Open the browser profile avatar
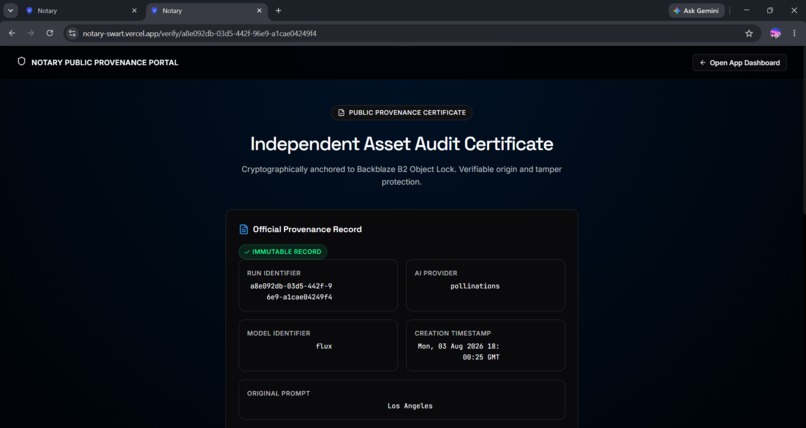The width and height of the screenshot is (806, 428). [775, 33]
